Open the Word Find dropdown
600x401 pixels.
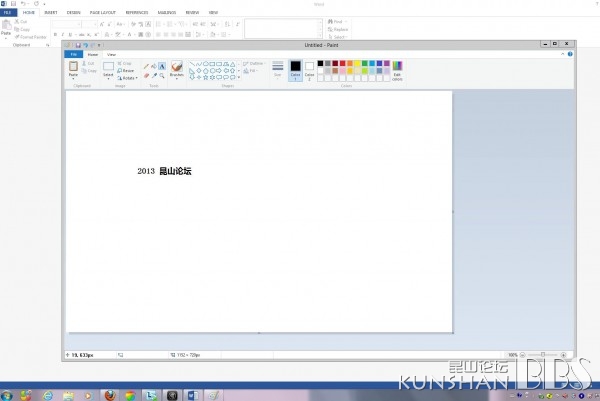click(346, 22)
